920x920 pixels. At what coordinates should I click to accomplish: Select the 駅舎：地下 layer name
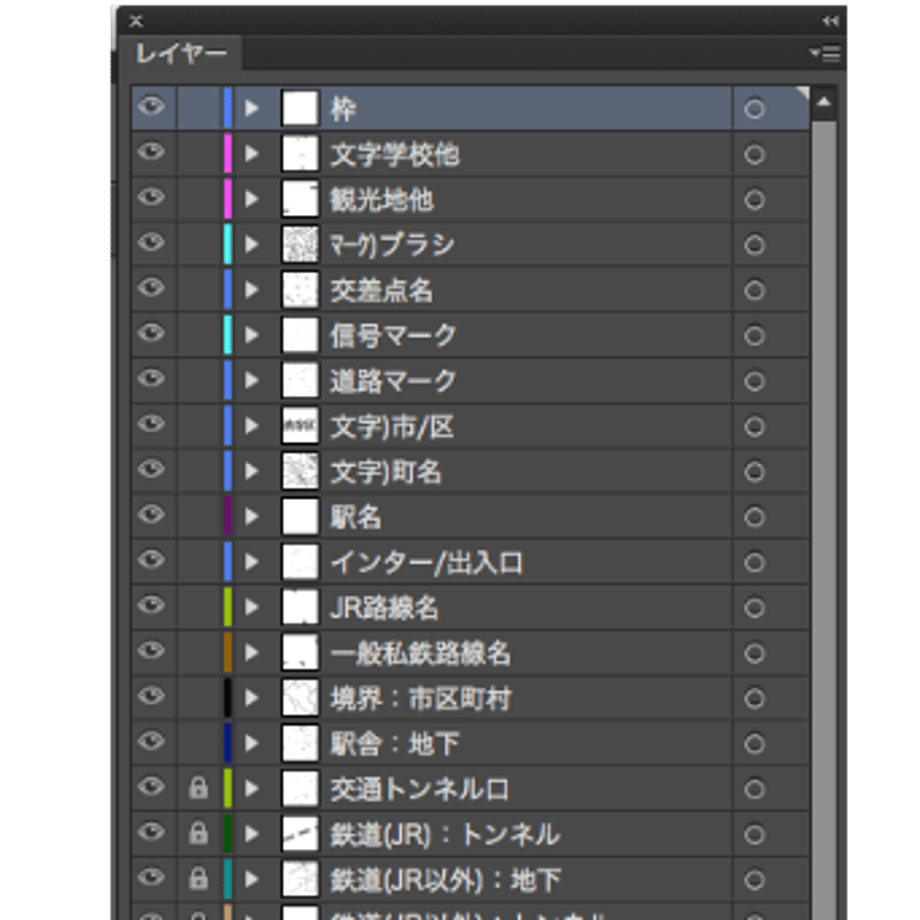(x=395, y=744)
